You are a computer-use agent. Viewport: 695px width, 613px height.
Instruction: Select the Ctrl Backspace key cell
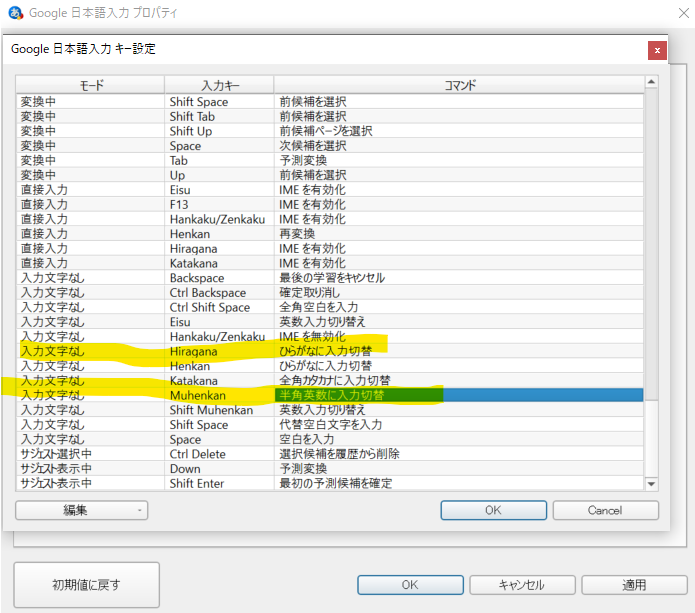[219, 293]
